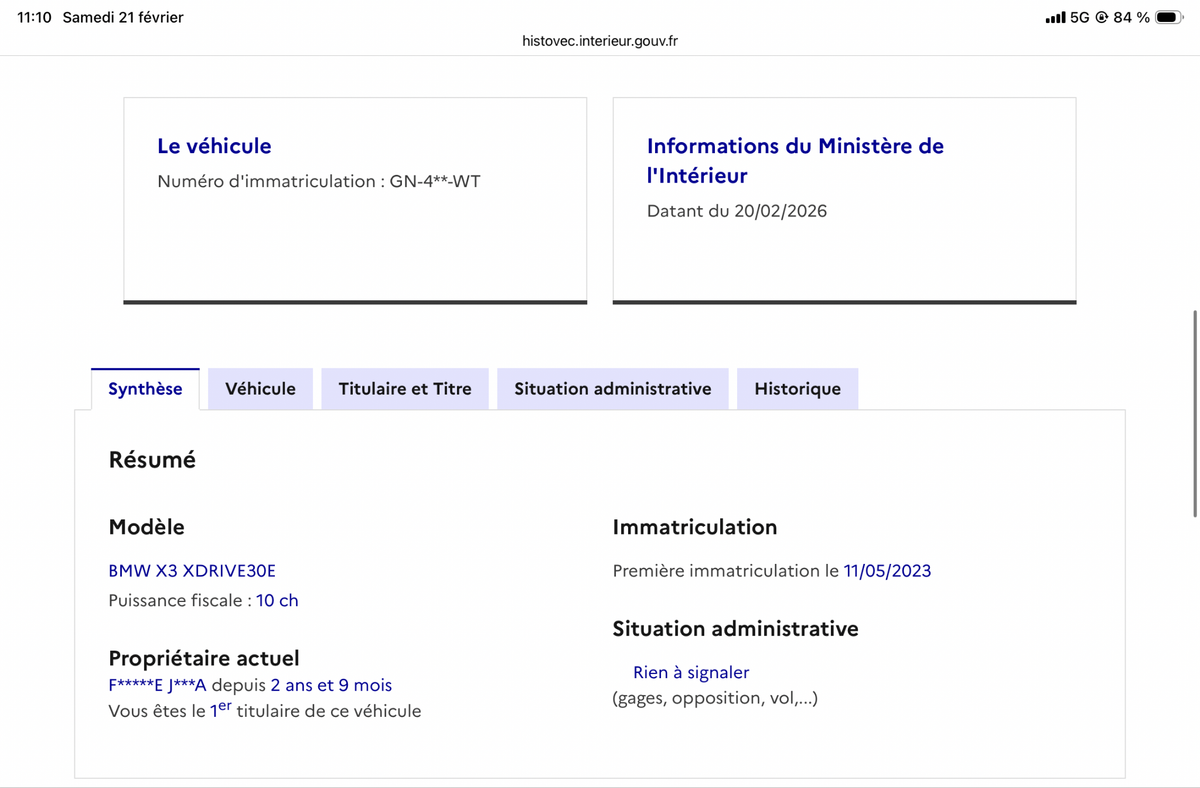Open the Véhicule tab

pos(260,389)
